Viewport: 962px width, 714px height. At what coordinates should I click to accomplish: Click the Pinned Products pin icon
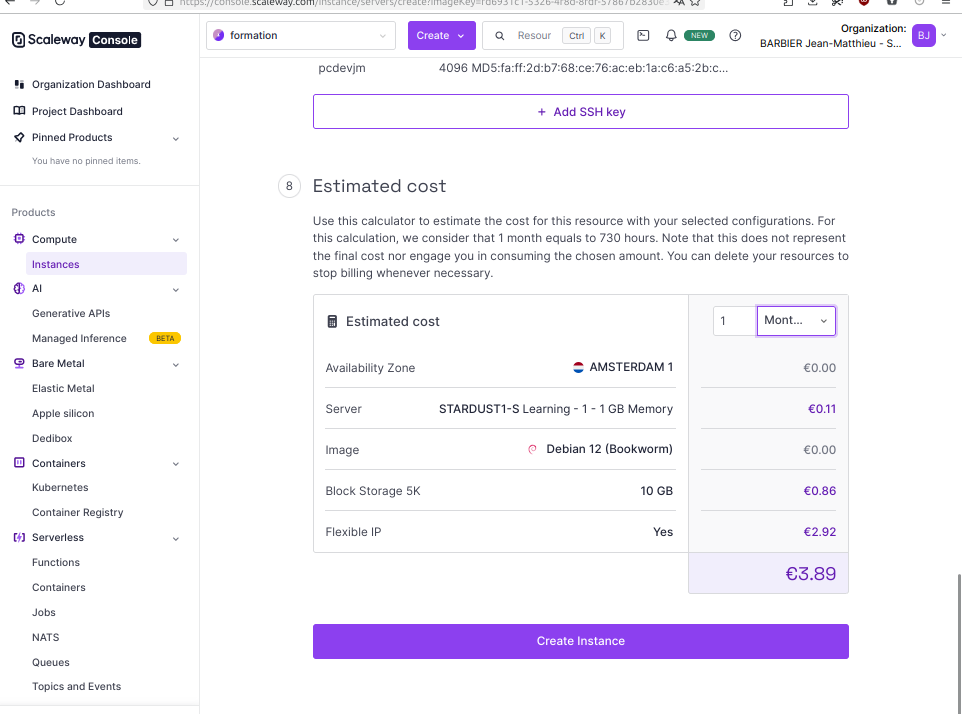(19, 137)
